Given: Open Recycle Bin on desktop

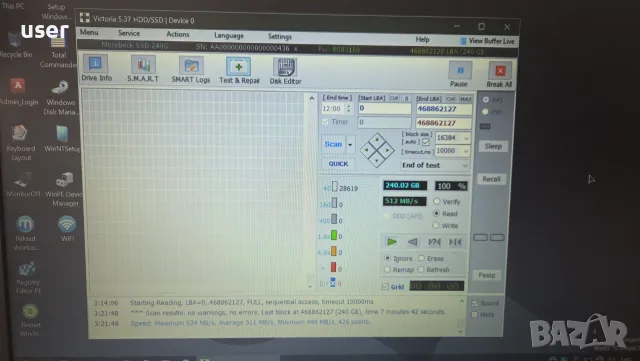Looking at the screenshot, I should (x=16, y=45).
